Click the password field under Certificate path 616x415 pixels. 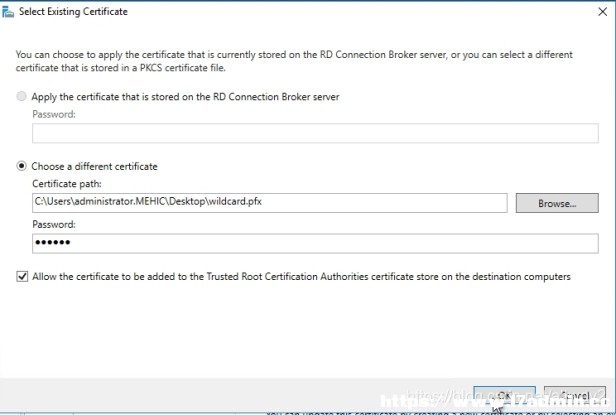tap(315, 243)
